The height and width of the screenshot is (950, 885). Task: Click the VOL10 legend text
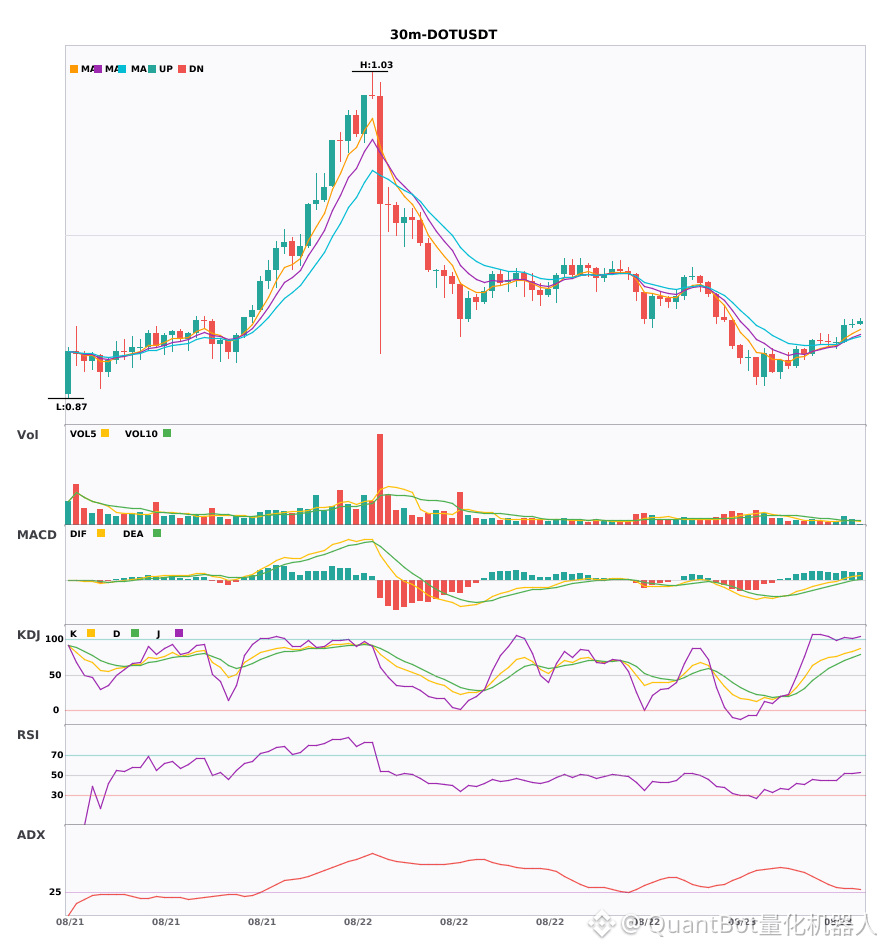click(x=141, y=434)
